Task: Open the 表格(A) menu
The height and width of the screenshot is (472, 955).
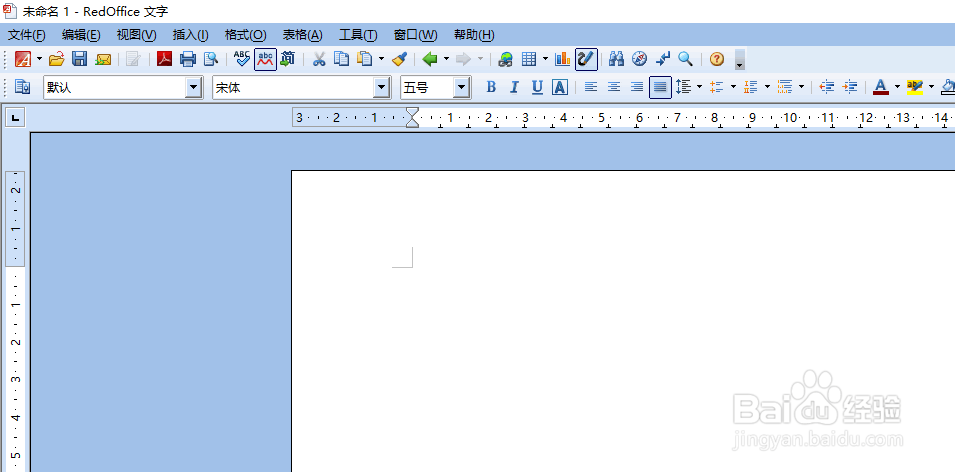Action: tap(303, 35)
